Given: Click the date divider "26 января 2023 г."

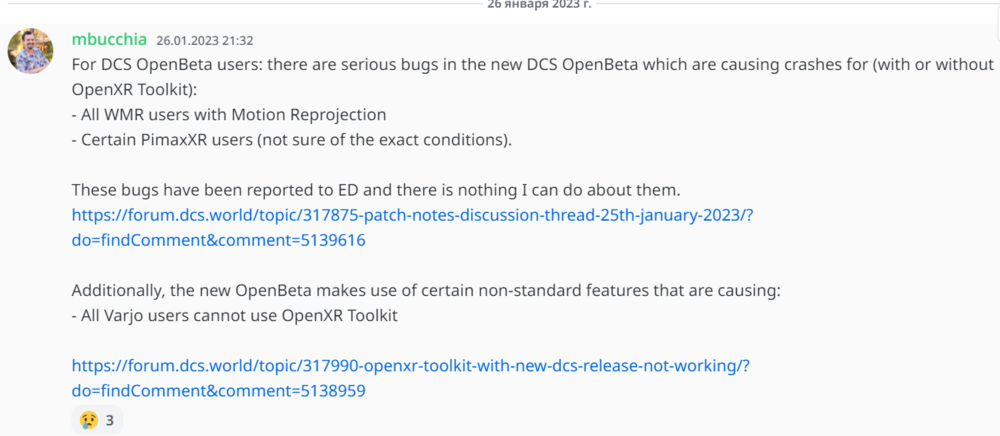Looking at the screenshot, I should [x=538, y=4].
